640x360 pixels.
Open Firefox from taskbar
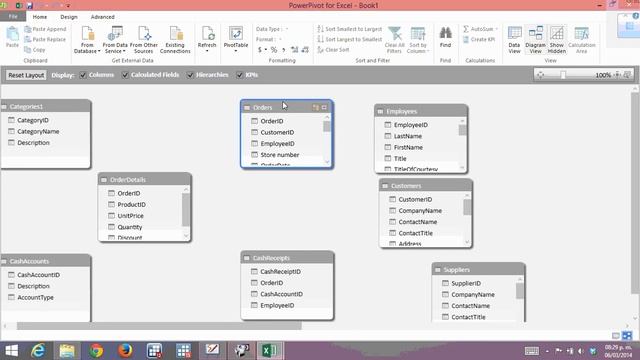point(125,351)
